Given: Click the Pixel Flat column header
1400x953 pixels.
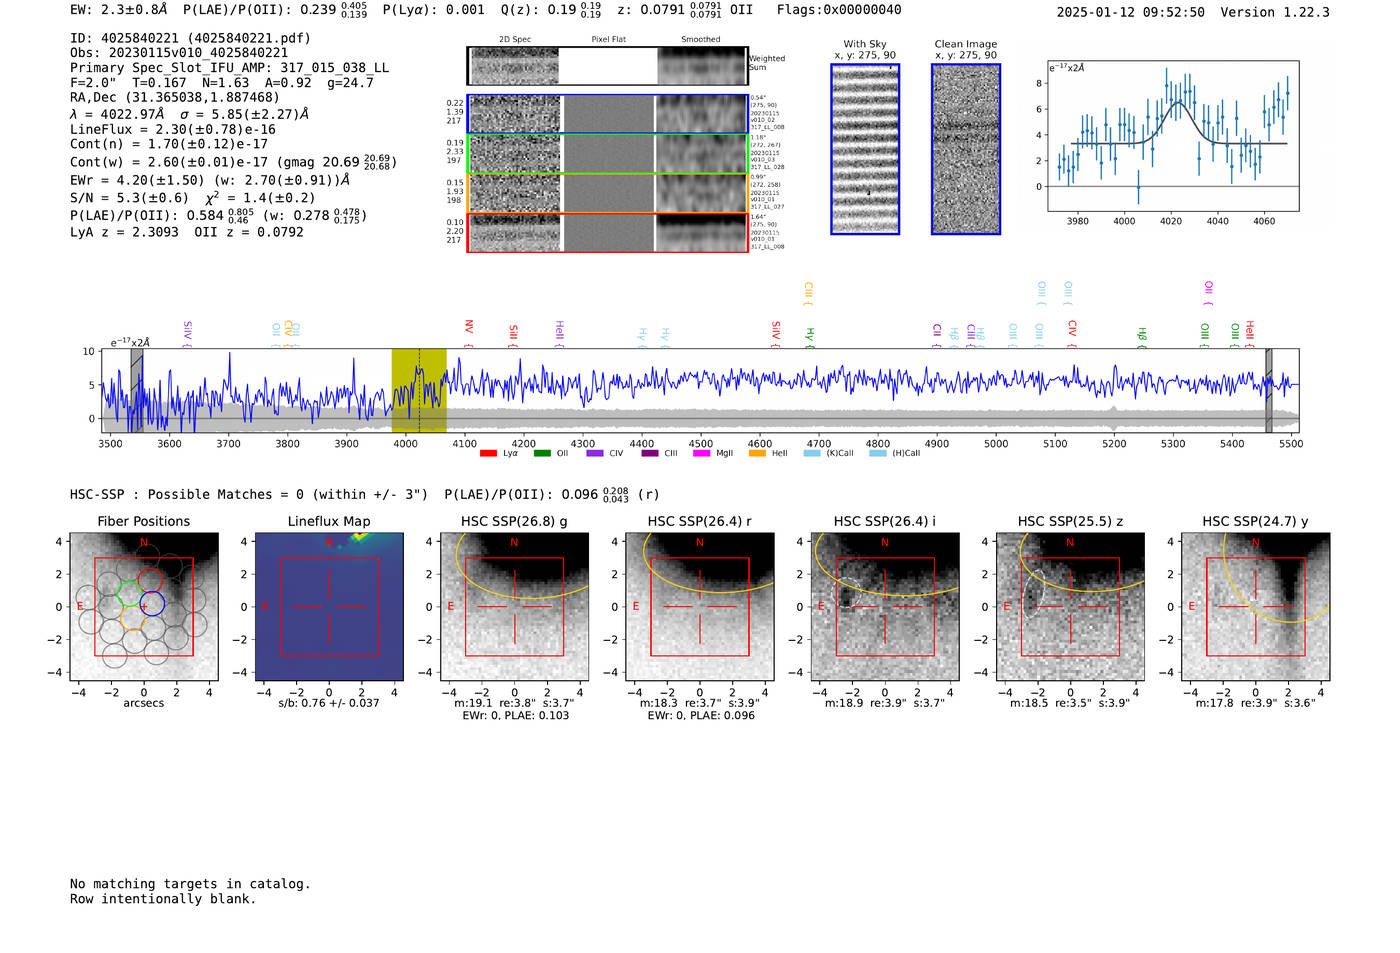Looking at the screenshot, I should click(x=608, y=39).
